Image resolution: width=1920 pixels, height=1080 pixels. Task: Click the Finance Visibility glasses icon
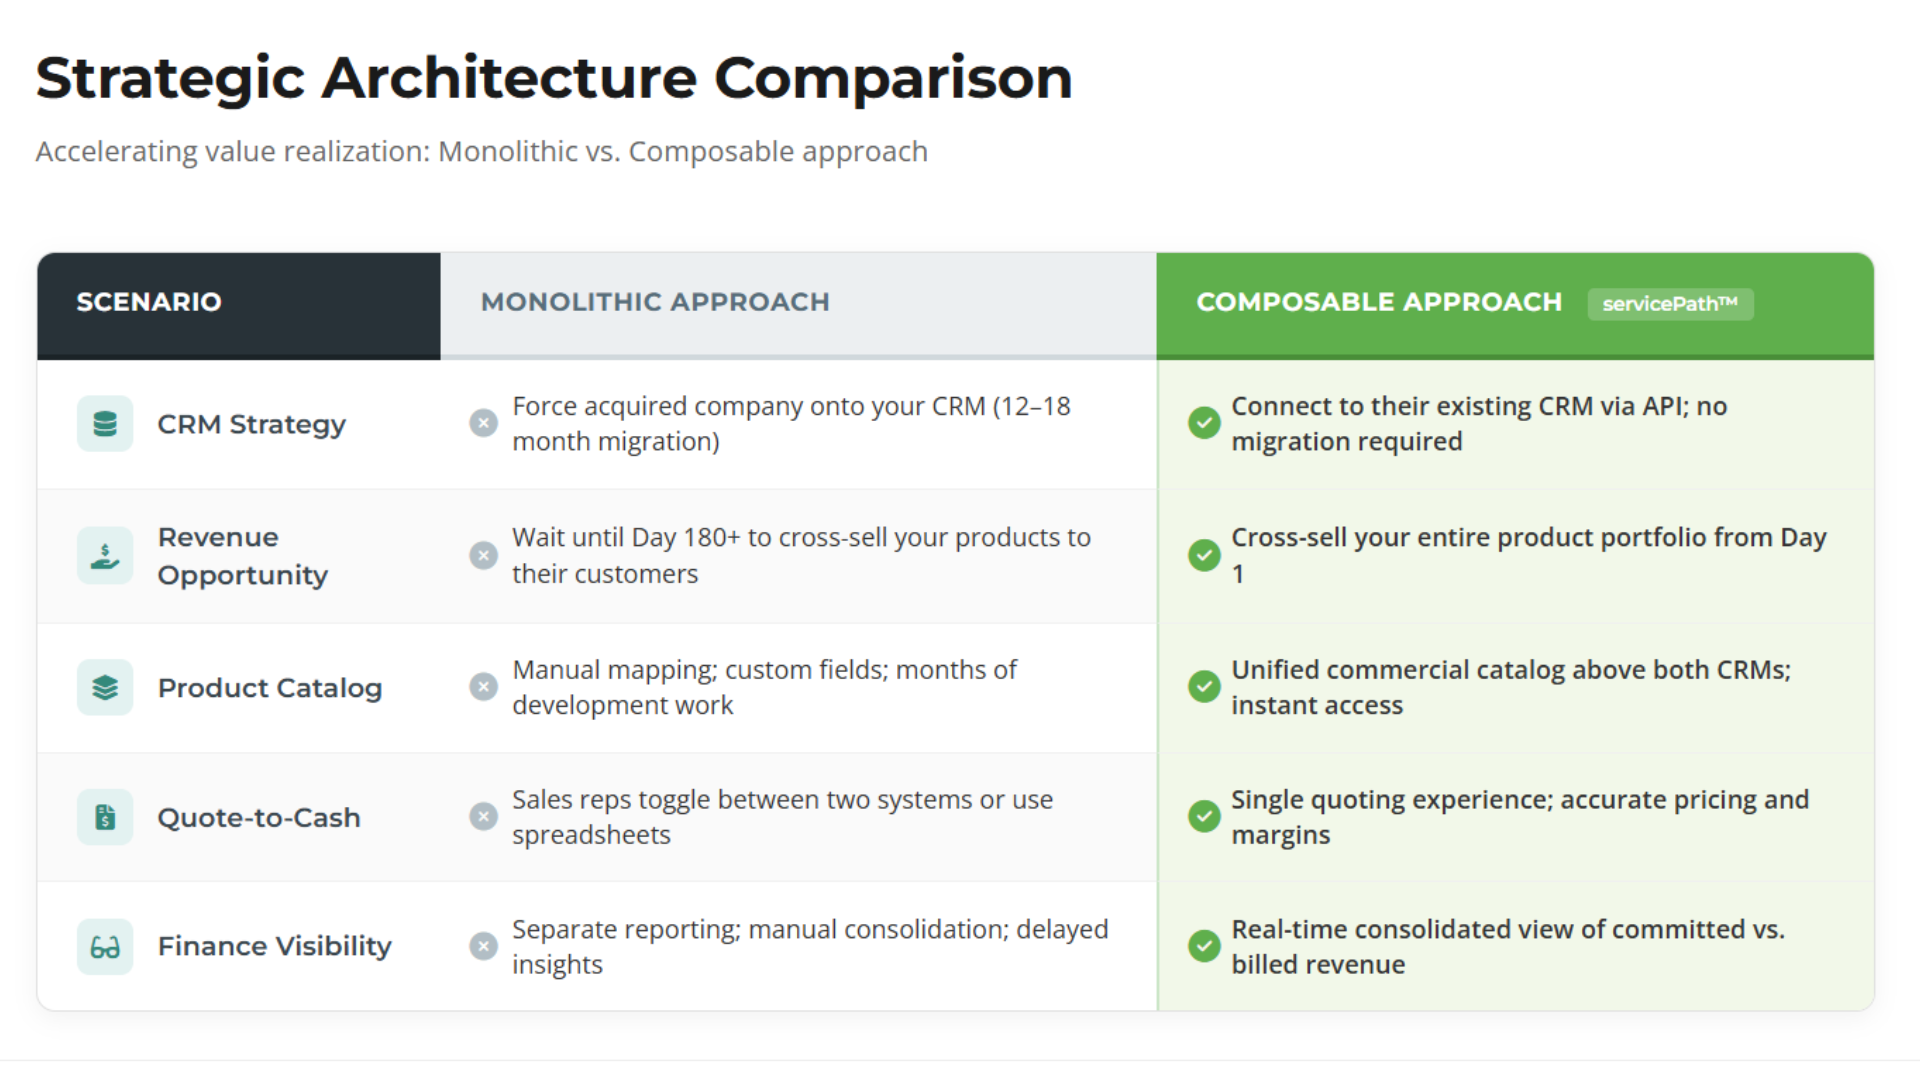click(x=105, y=946)
